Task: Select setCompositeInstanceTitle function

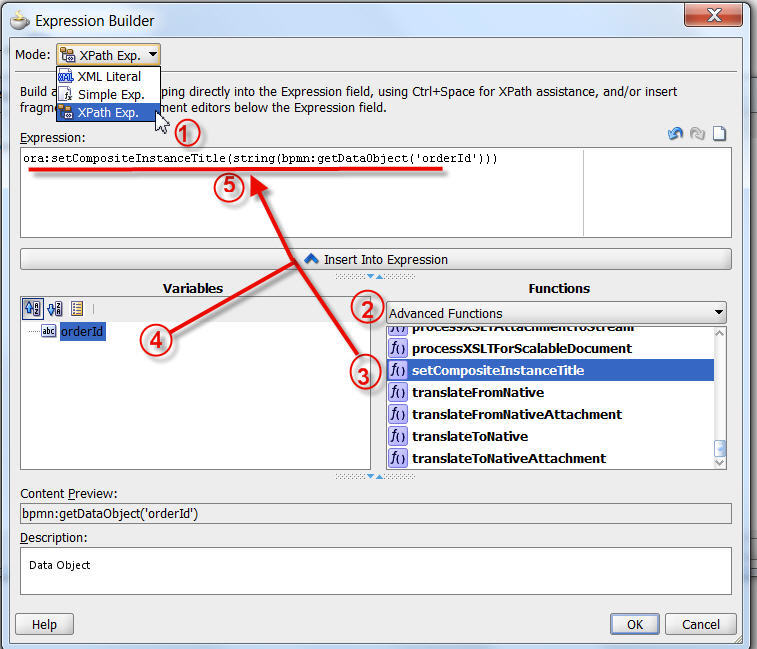Action: tap(550, 370)
